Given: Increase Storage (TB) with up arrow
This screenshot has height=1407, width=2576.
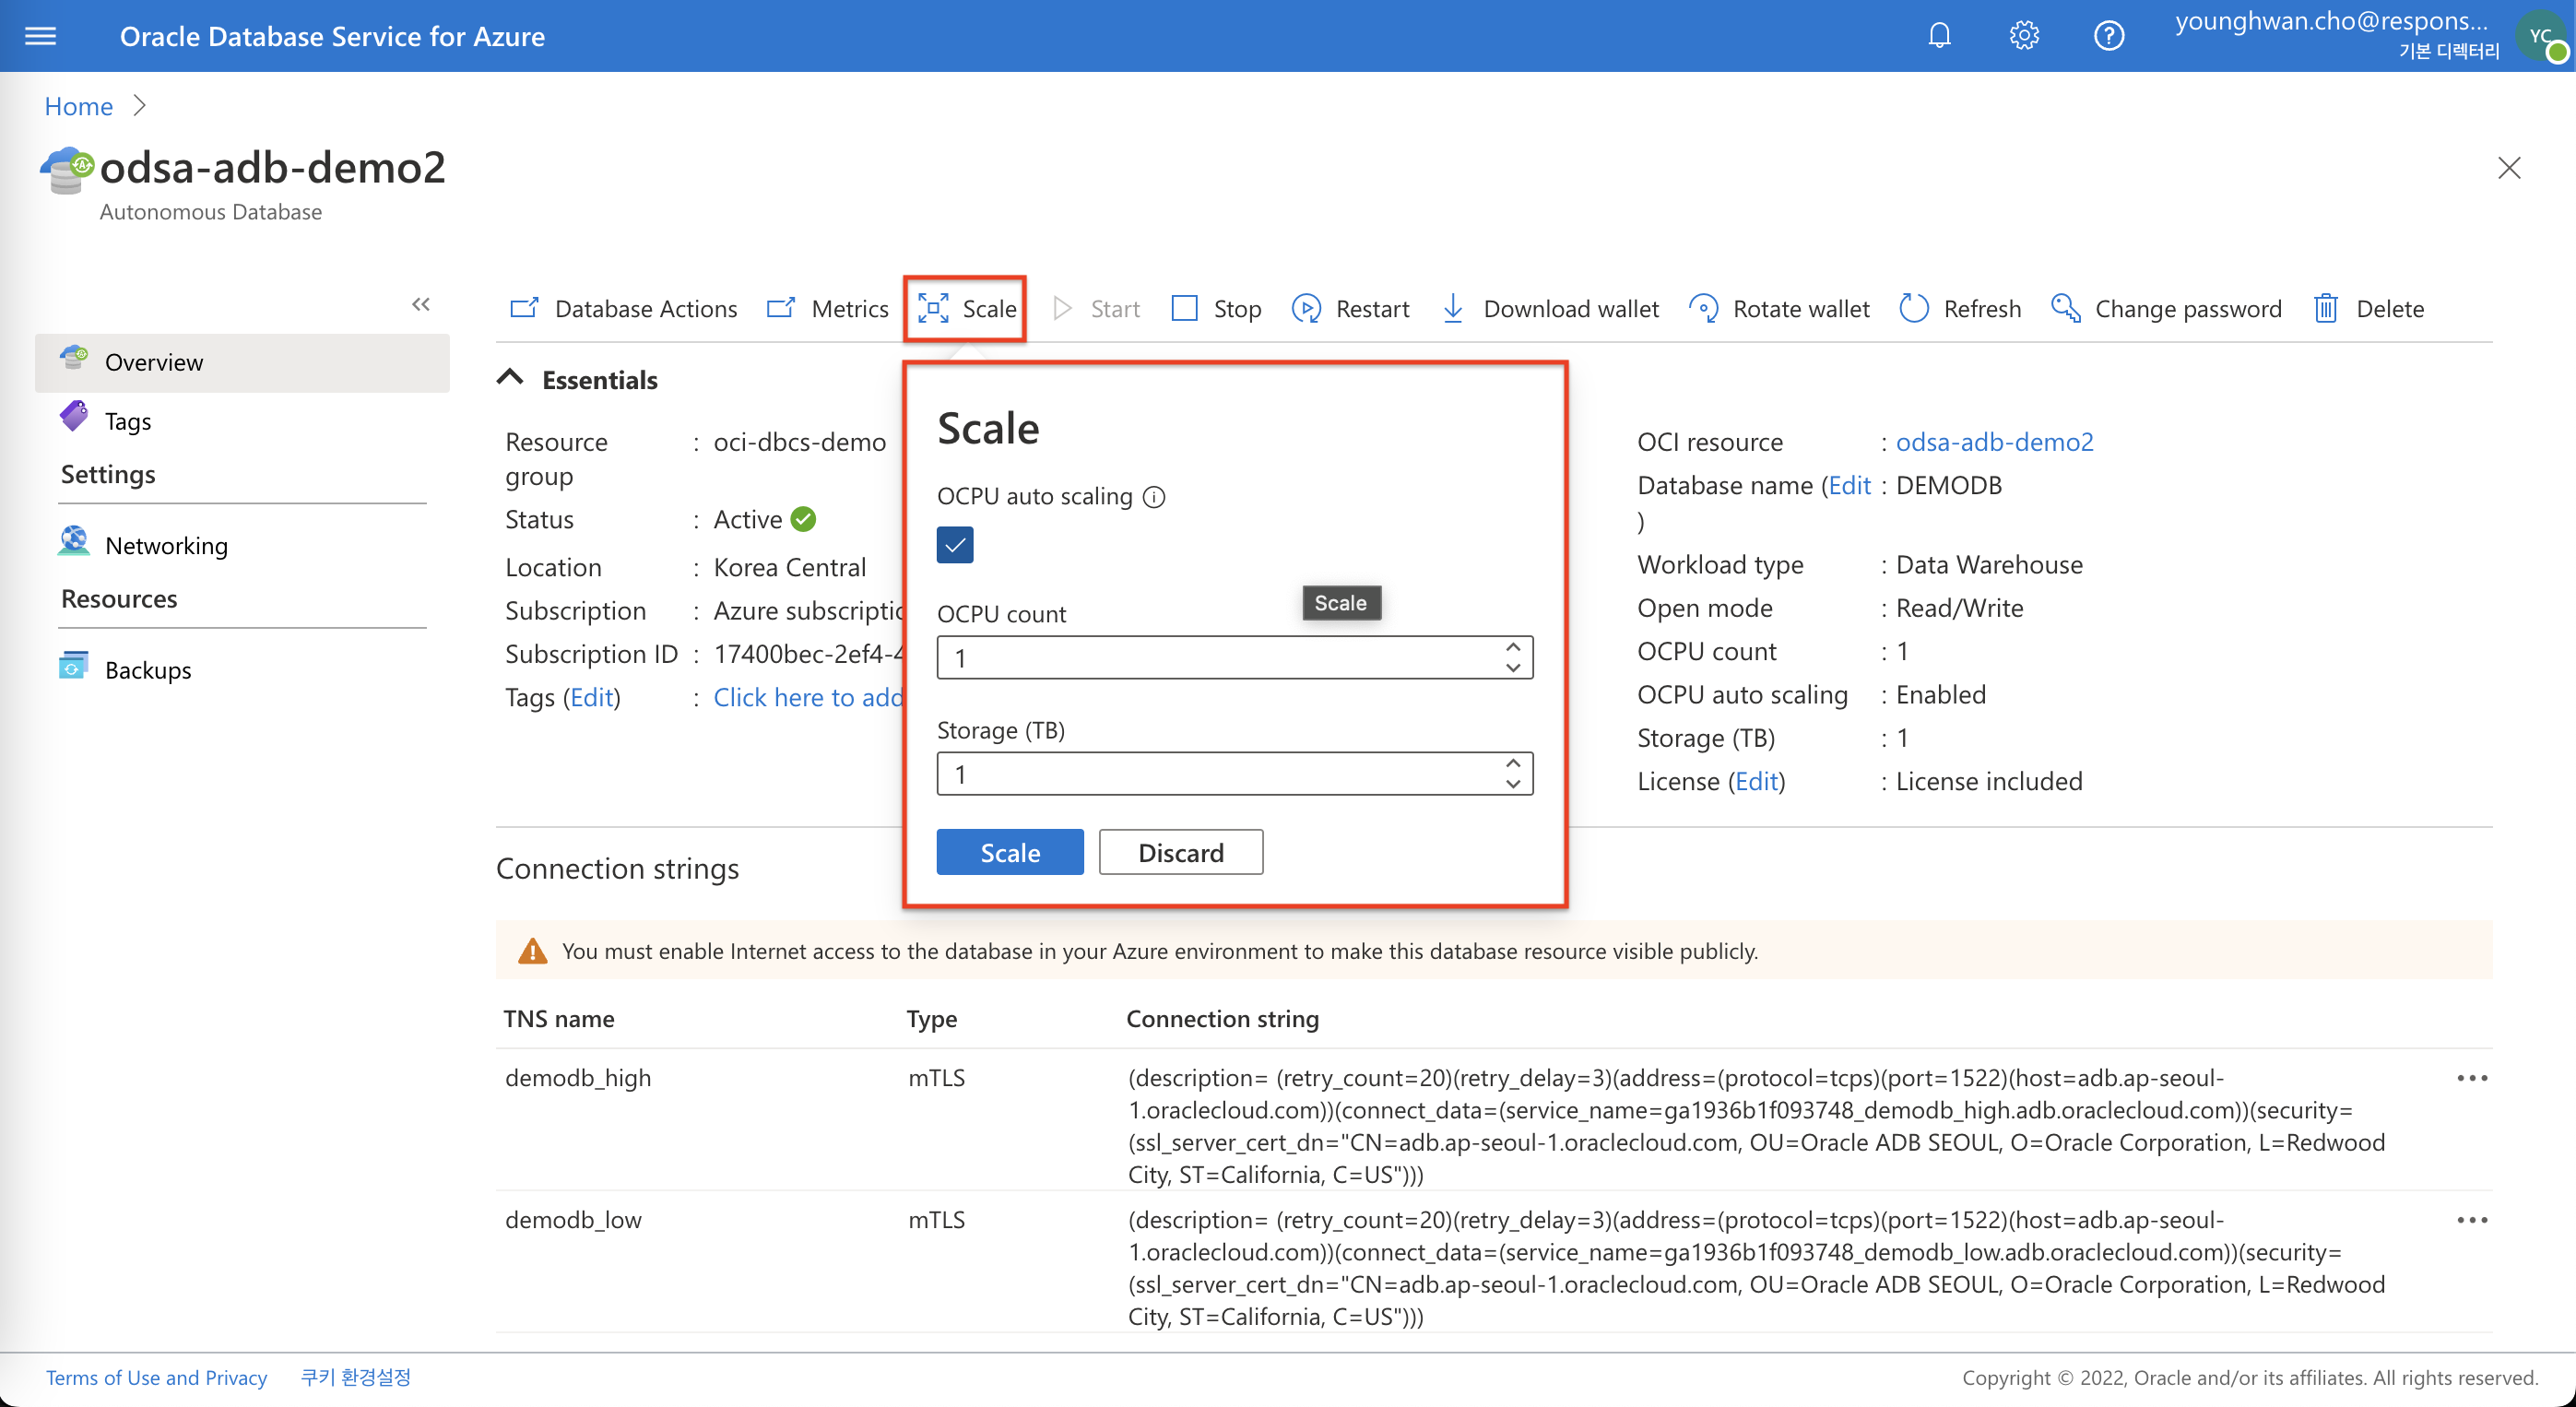Looking at the screenshot, I should tap(1513, 764).
